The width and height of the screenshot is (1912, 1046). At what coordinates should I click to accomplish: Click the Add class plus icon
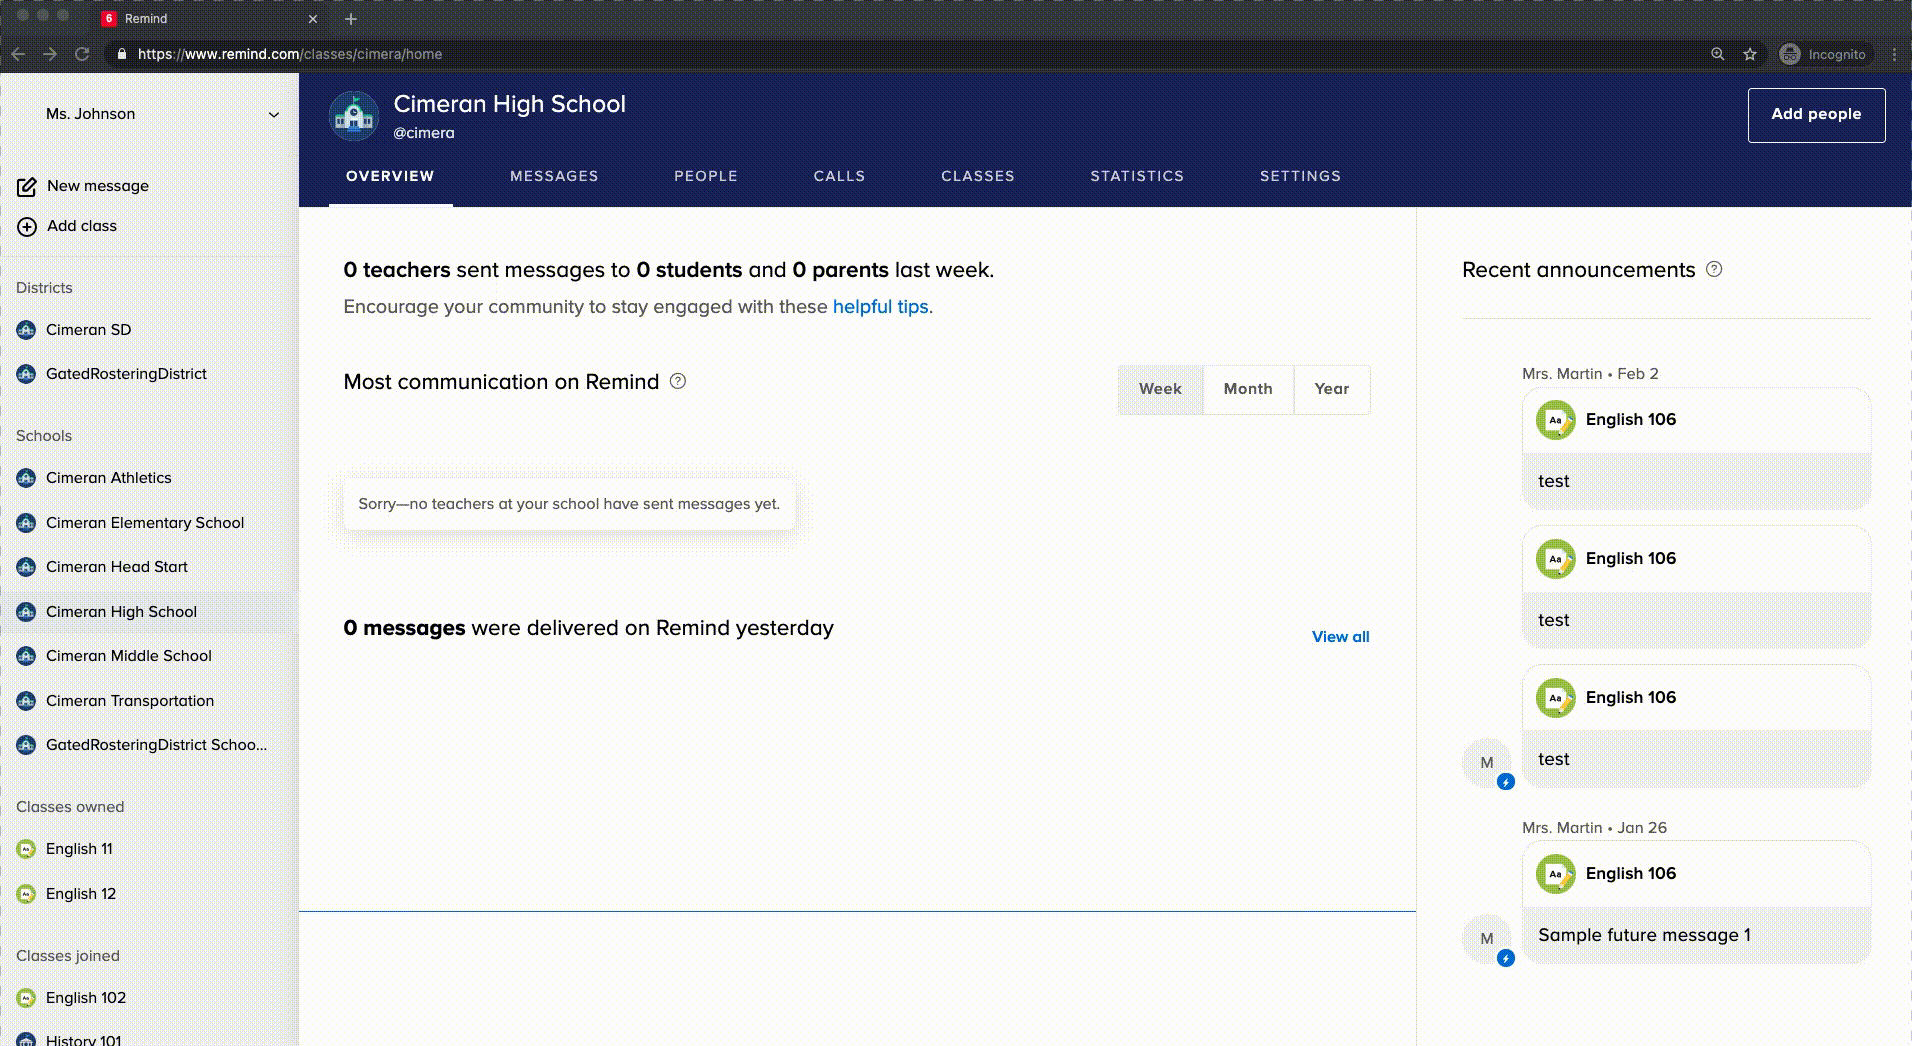pyautogui.click(x=26, y=226)
